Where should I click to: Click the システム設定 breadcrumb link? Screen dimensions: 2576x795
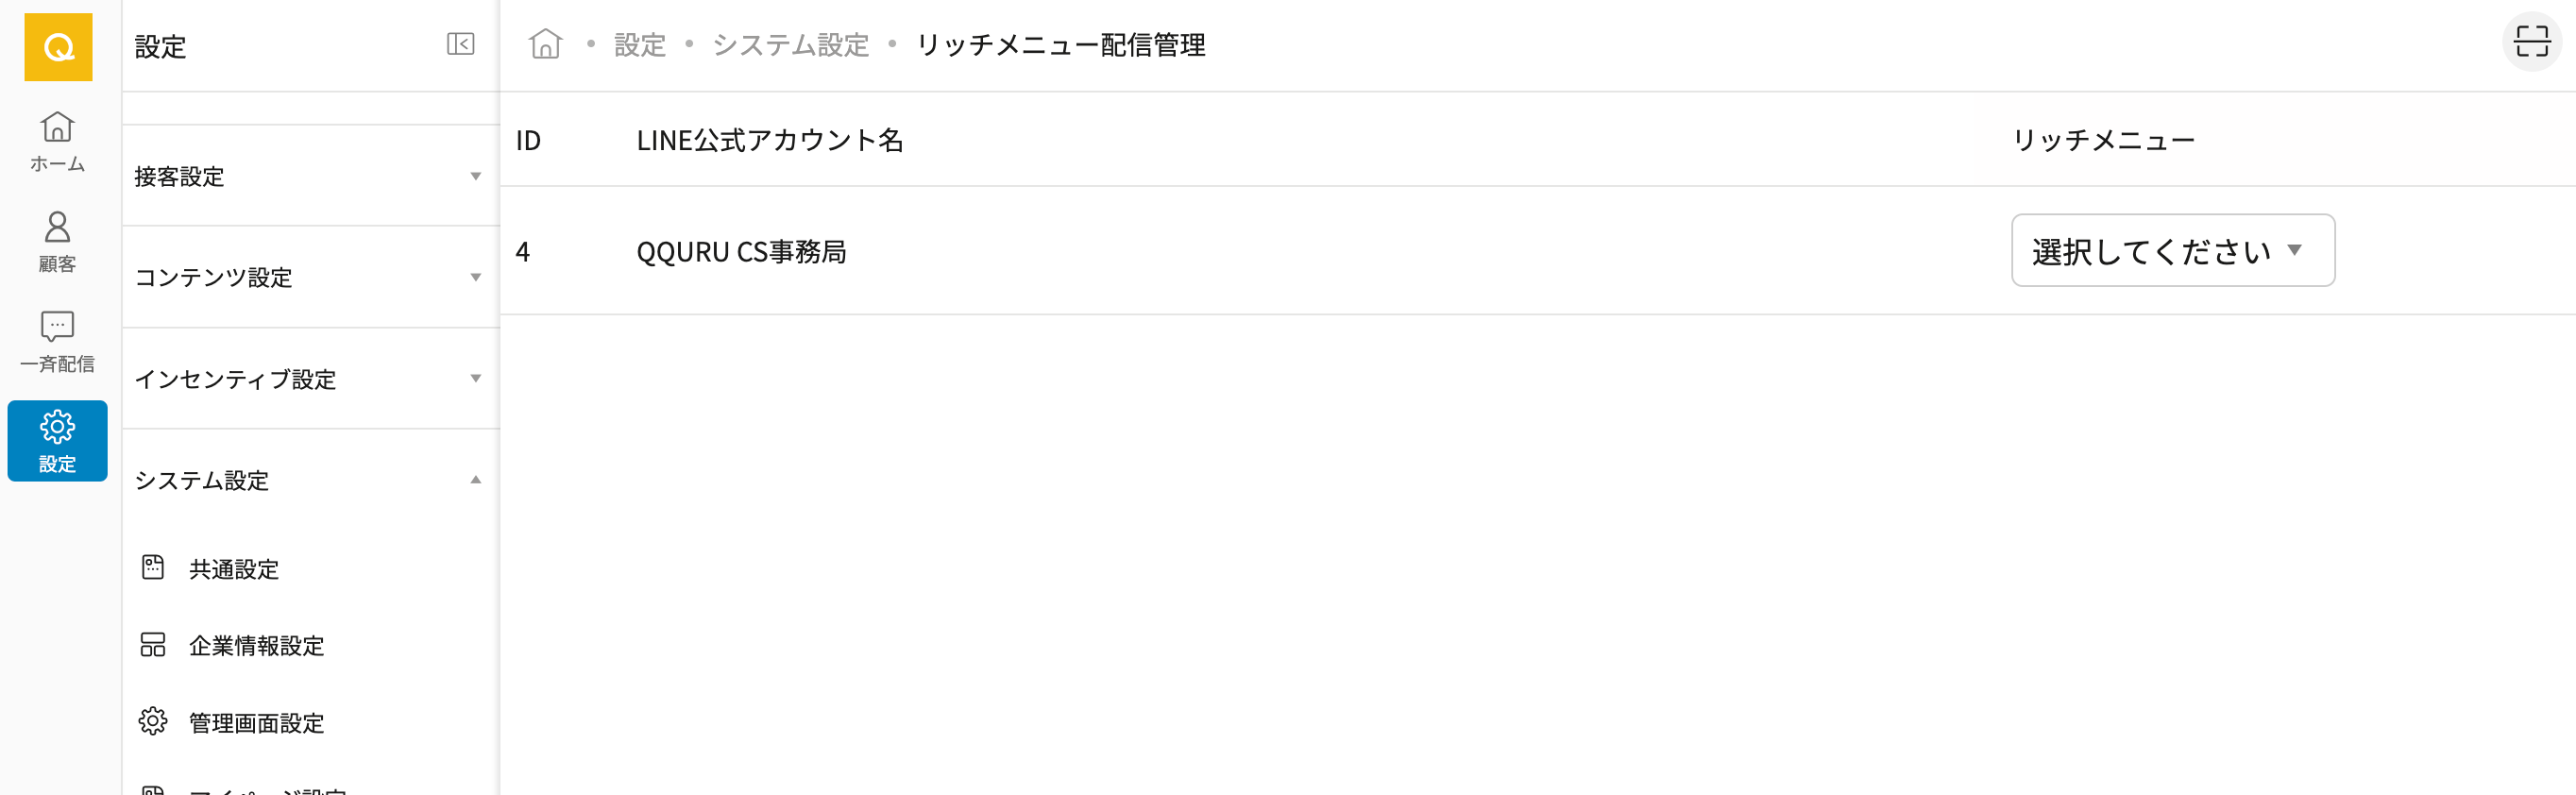790,45
